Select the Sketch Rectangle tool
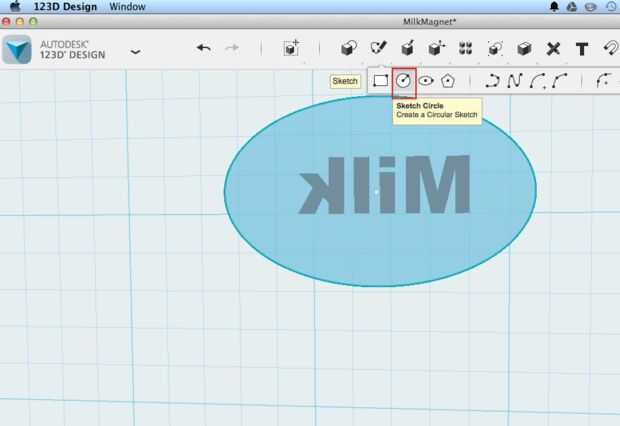 point(380,81)
